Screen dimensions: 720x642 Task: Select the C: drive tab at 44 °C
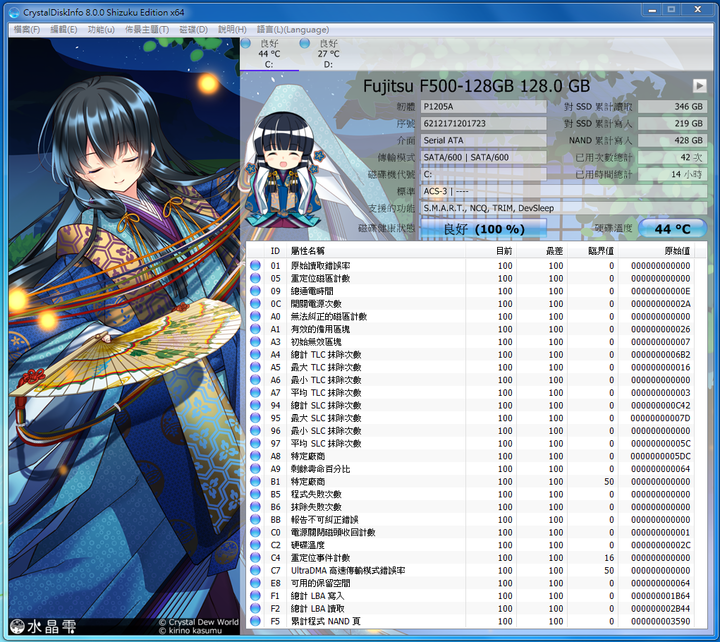pyautogui.click(x=269, y=54)
